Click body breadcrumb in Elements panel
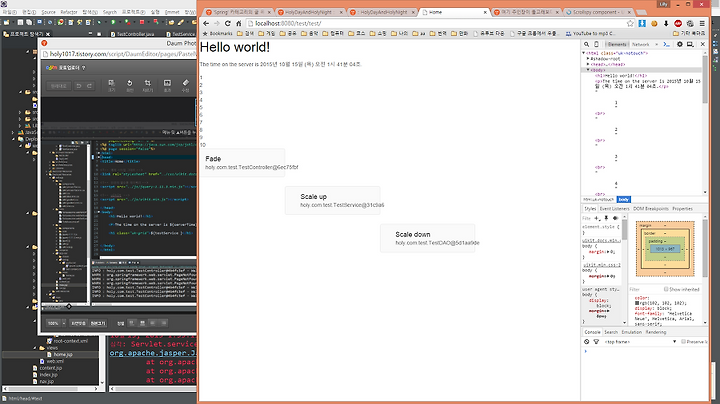The width and height of the screenshot is (720, 404). 624,199
